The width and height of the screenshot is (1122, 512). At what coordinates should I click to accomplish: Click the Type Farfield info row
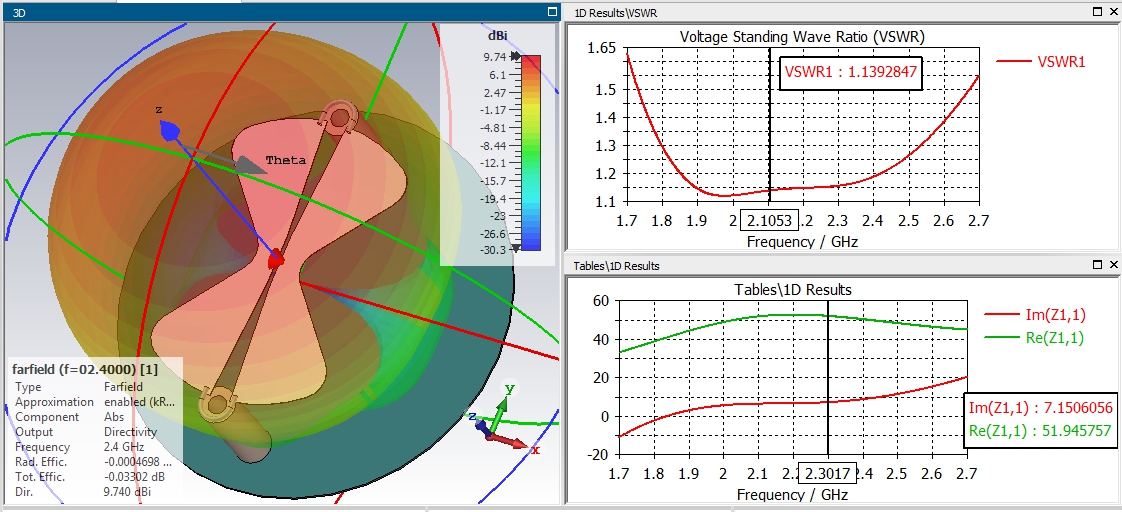pyautogui.click(x=94, y=387)
